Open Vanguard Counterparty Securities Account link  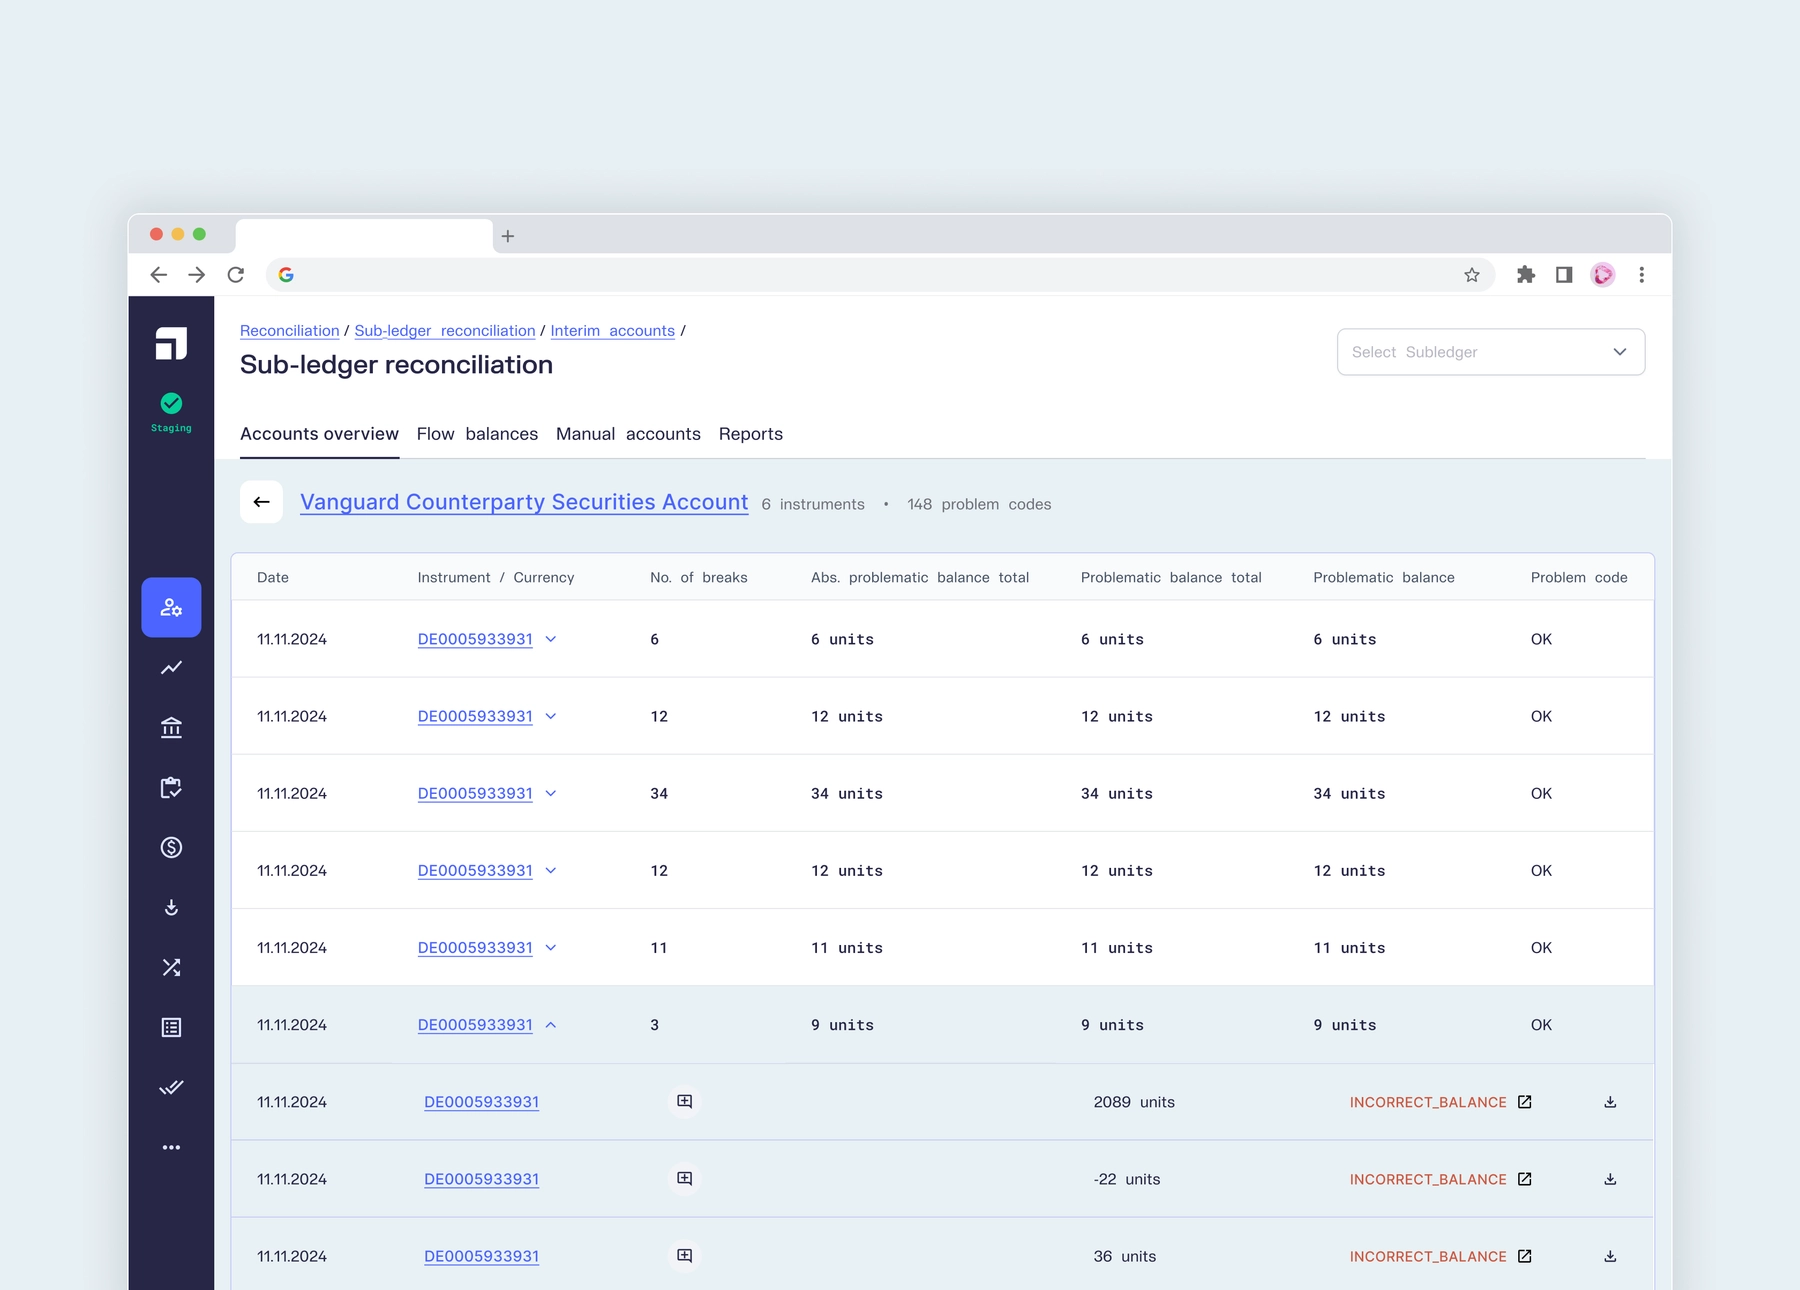pyautogui.click(x=524, y=502)
